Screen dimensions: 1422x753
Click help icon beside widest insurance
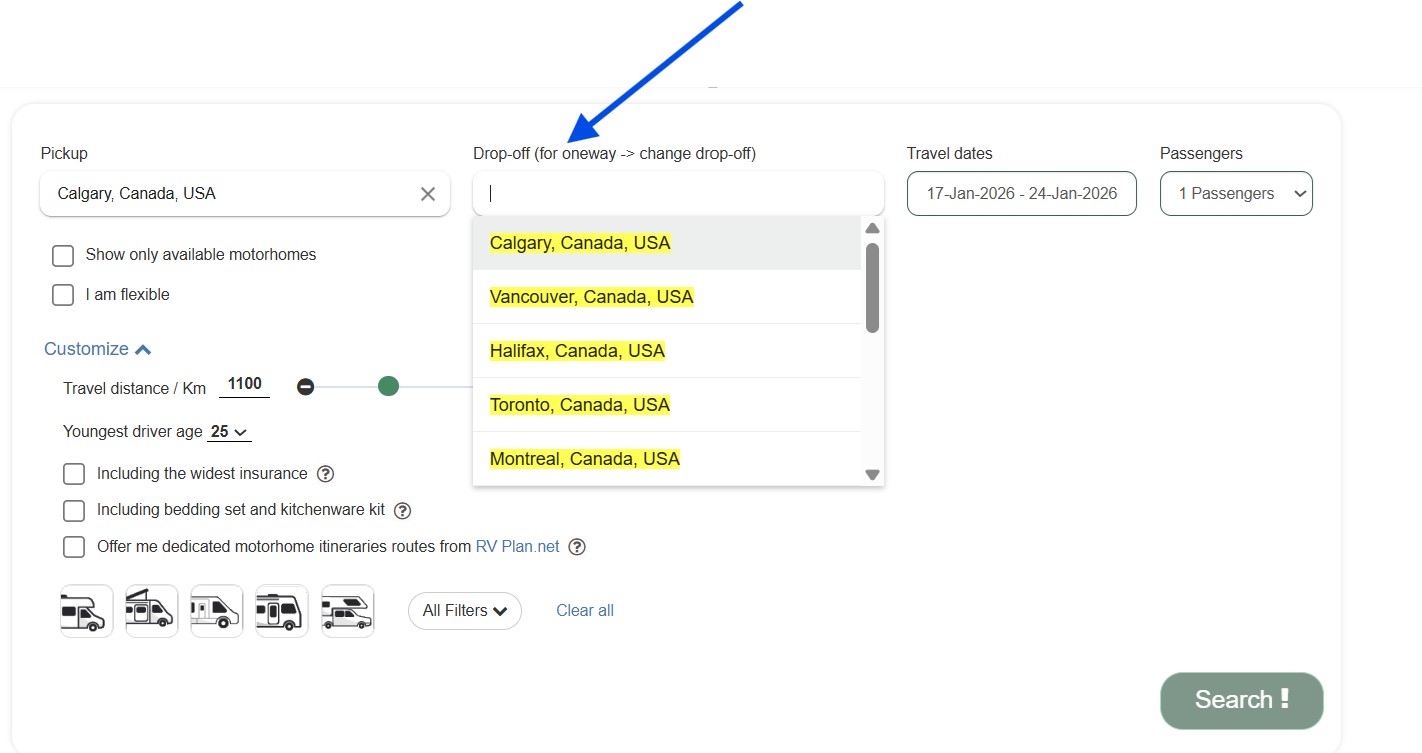click(x=325, y=474)
